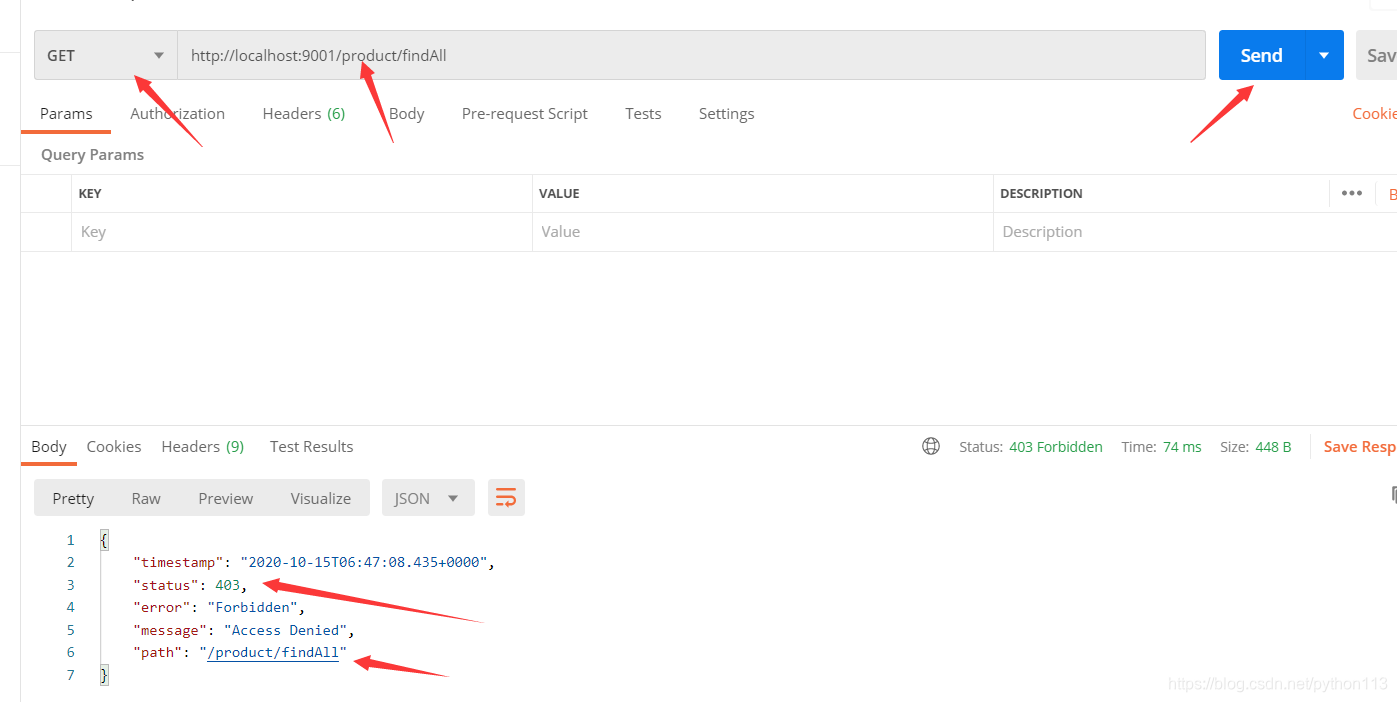1397x702 pixels.
Task: Open the JSON format dropdown
Action: coord(428,498)
